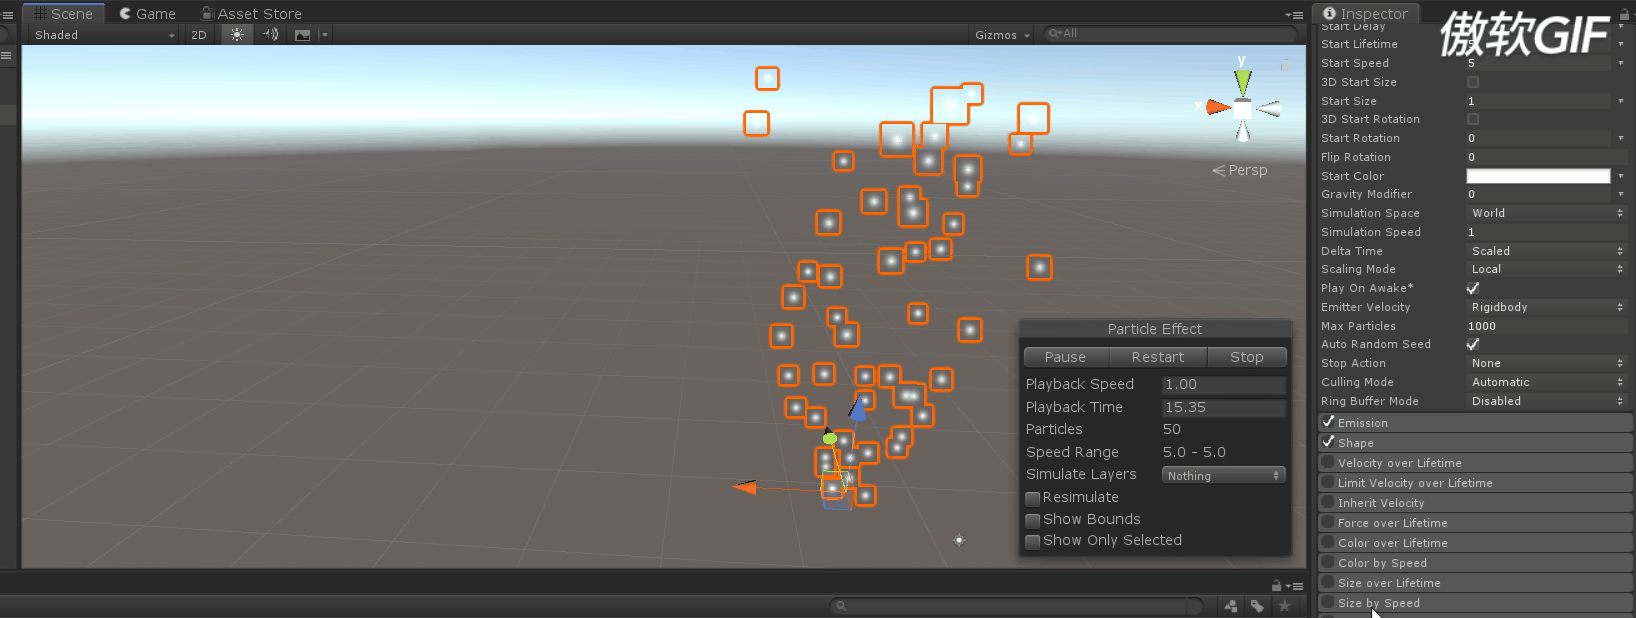Viewport: 1636px width, 618px height.
Task: Open the Start Color swatch
Action: 1538,176
